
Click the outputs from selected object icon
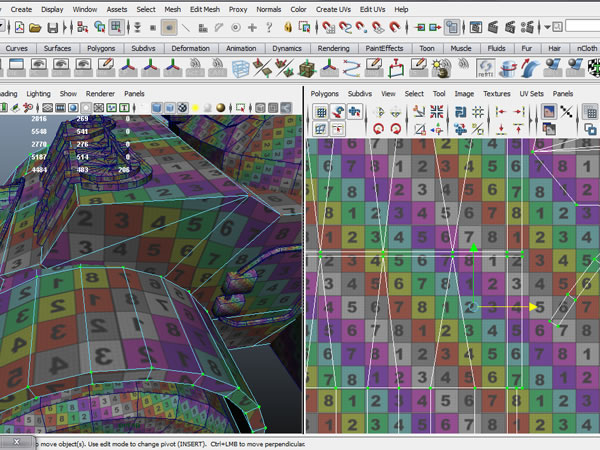(435, 28)
